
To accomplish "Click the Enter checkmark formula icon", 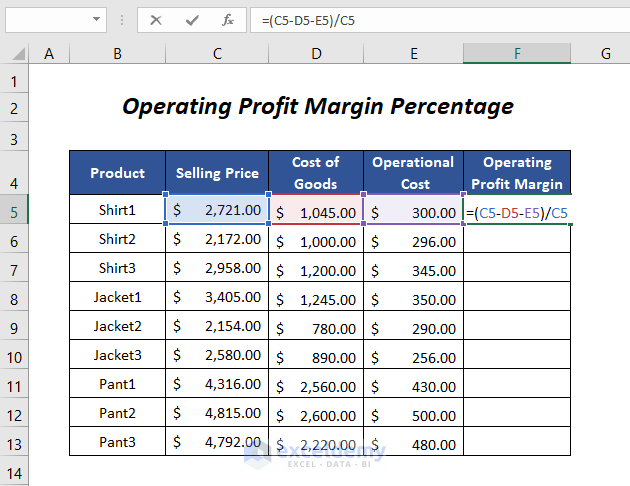I will click(x=191, y=20).
